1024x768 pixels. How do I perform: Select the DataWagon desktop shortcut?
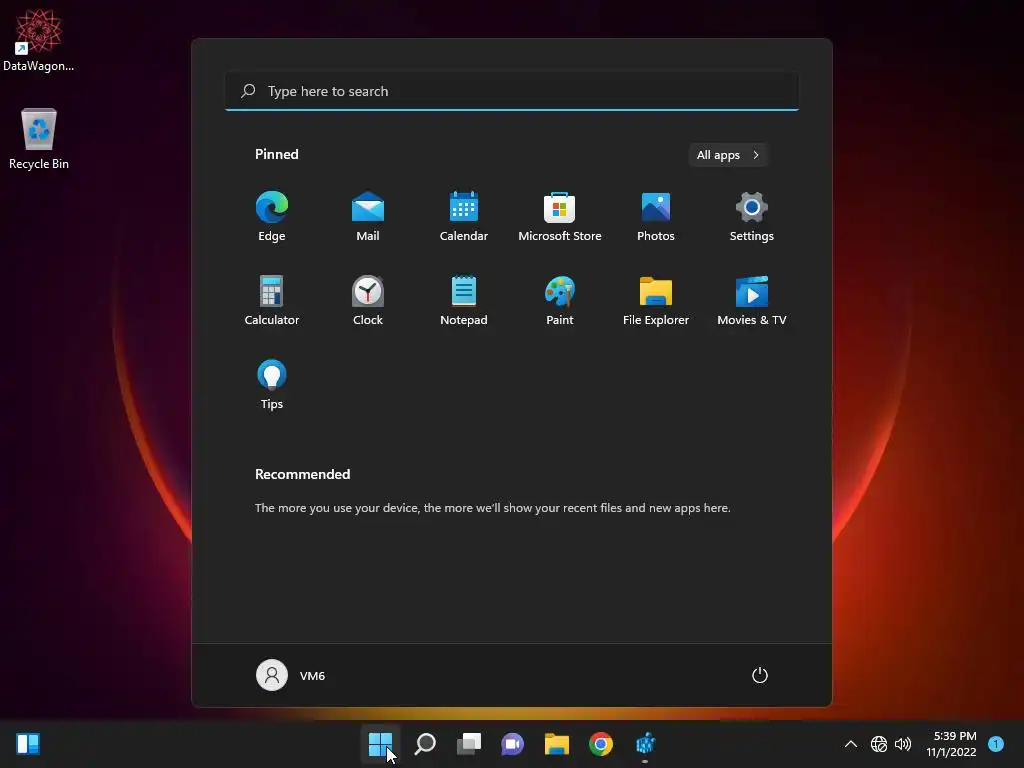(39, 40)
